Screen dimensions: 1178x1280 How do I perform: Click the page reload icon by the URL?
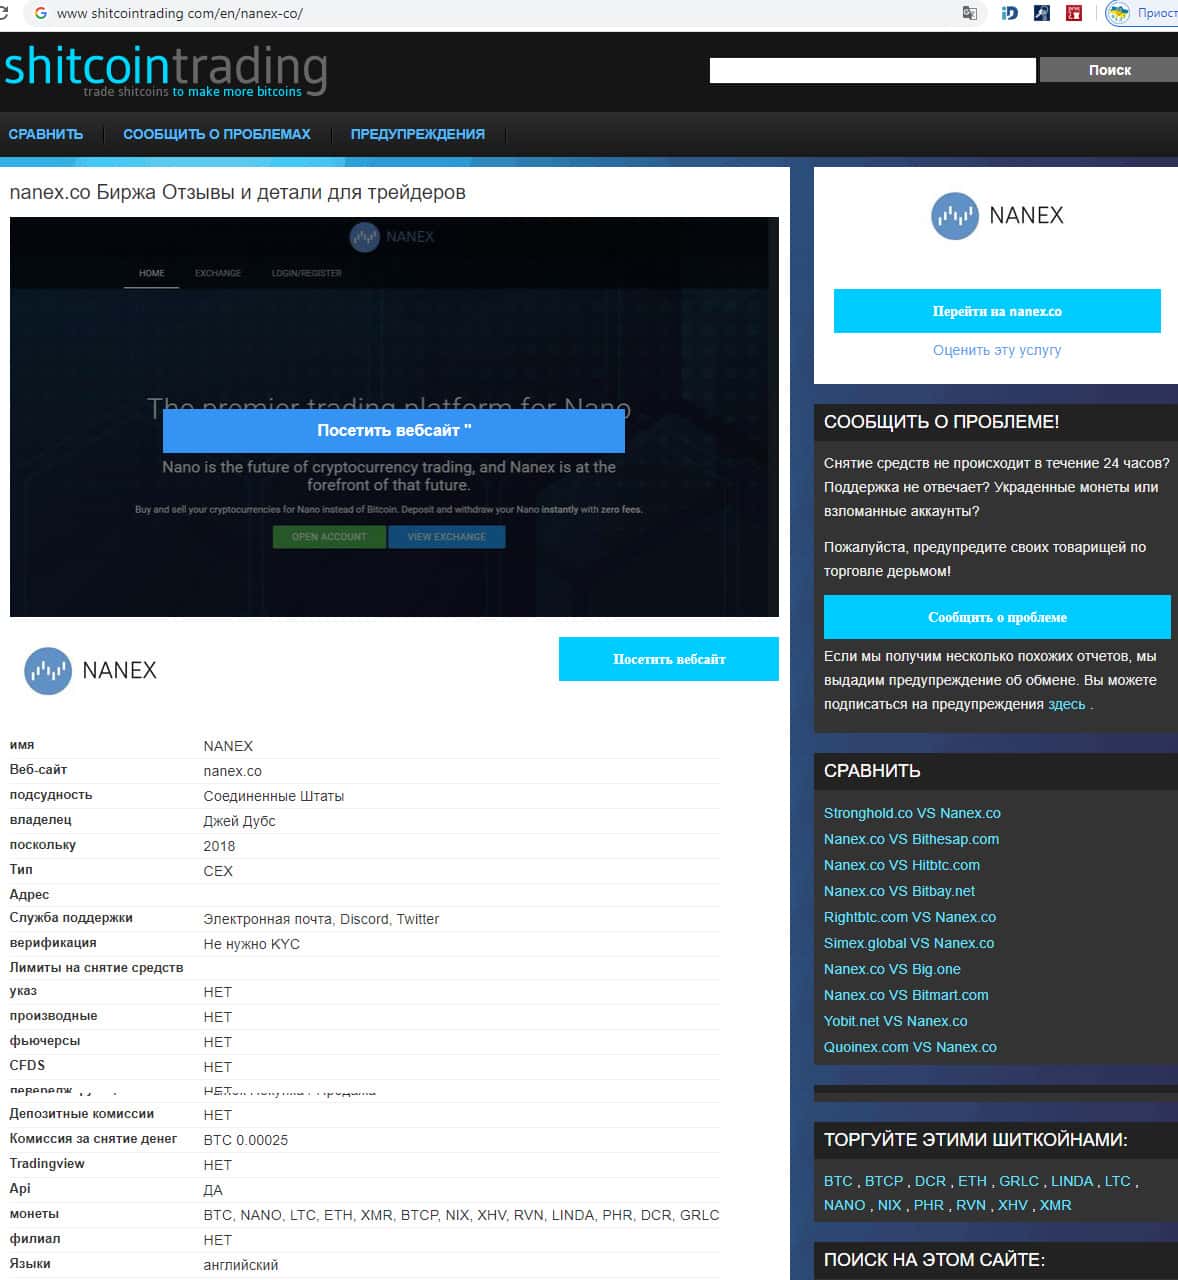click(x=3, y=13)
